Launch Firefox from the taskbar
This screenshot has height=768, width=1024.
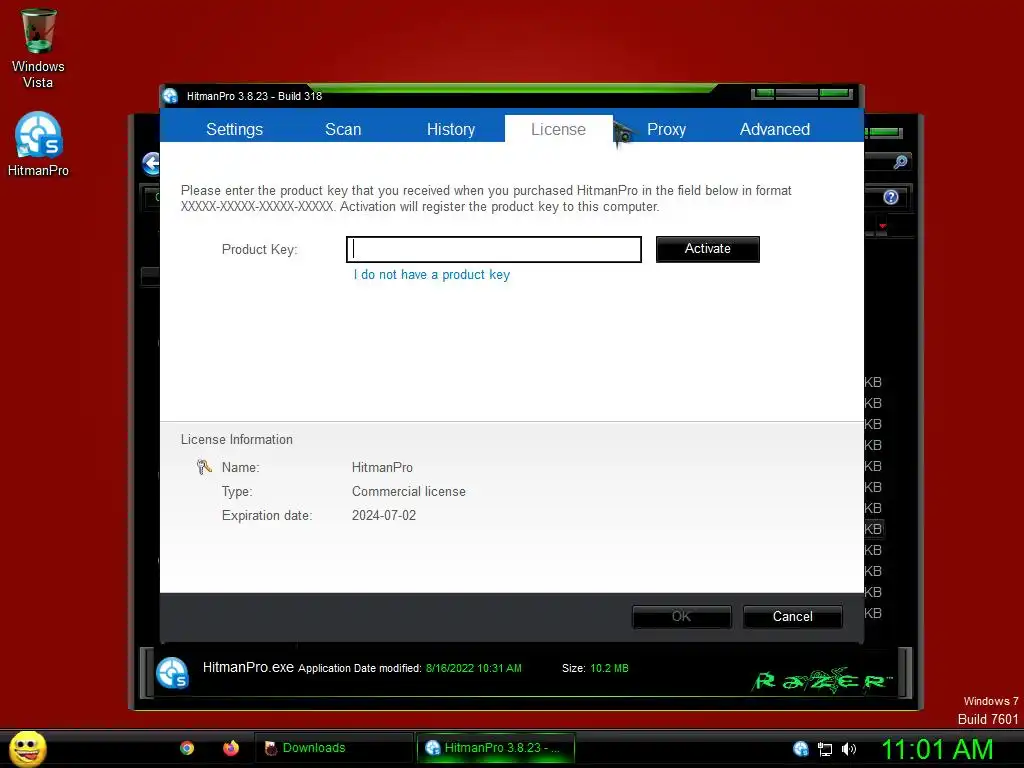(231, 748)
